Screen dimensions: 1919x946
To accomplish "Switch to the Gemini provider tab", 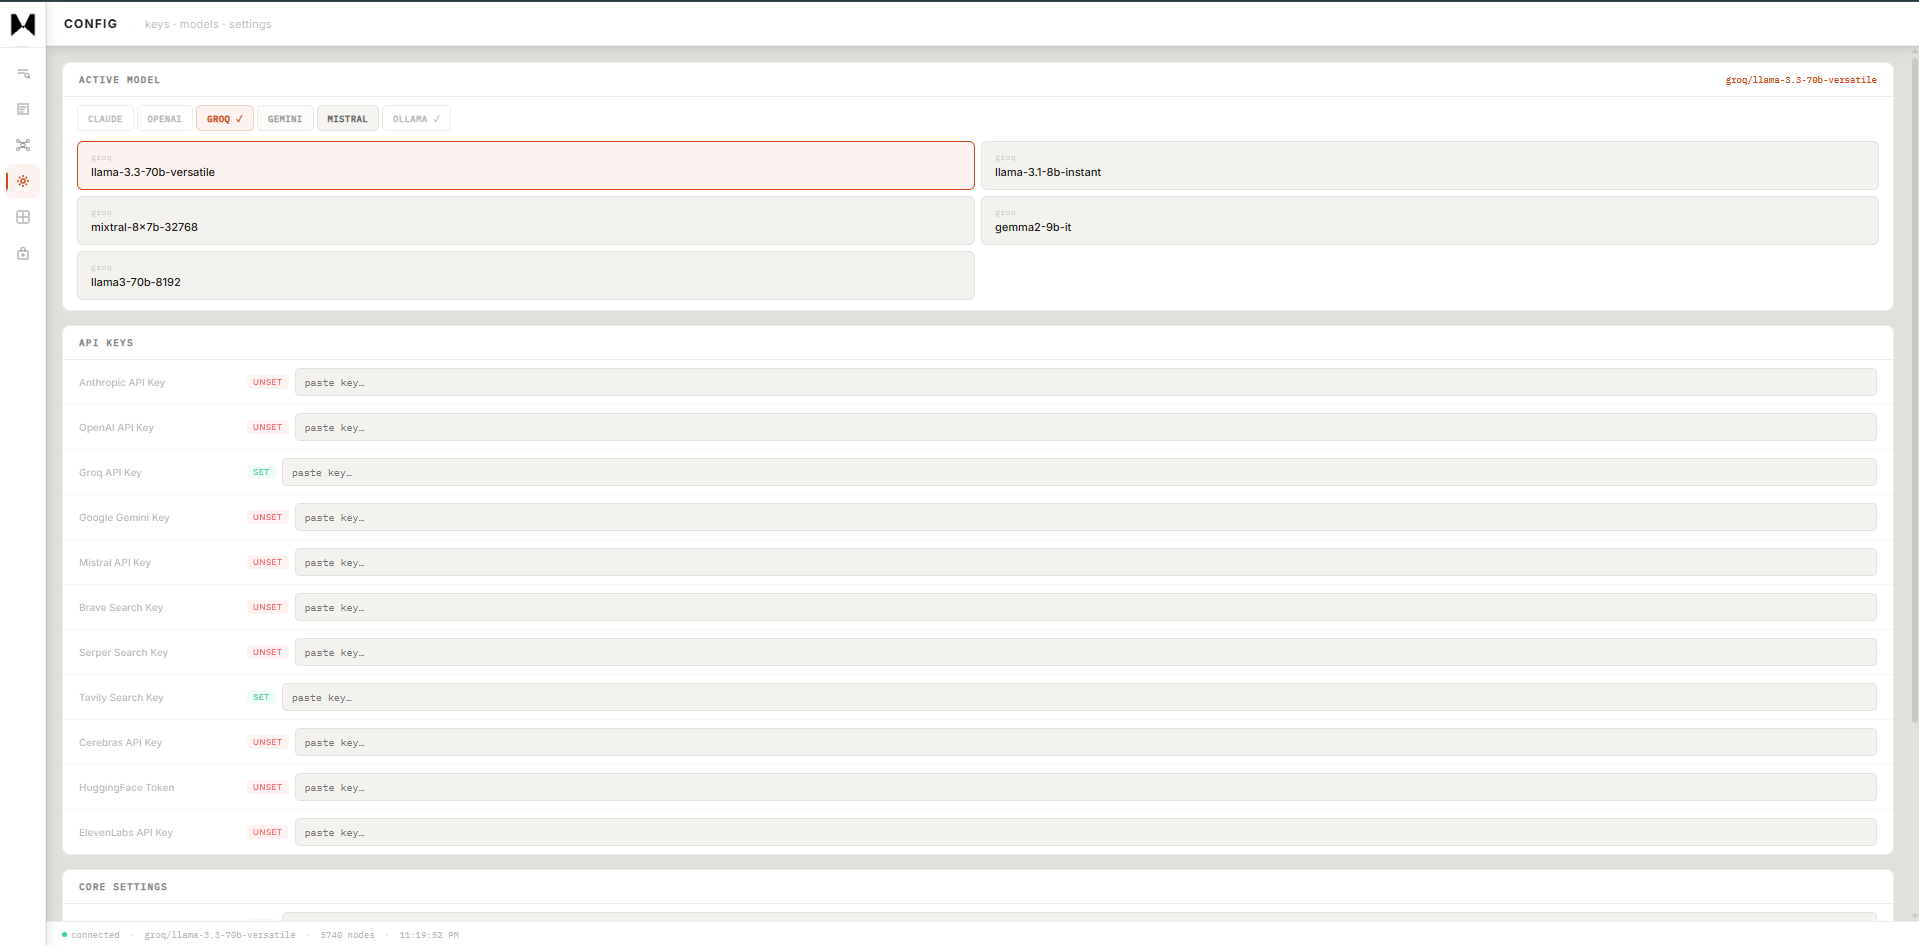I will (x=285, y=119).
